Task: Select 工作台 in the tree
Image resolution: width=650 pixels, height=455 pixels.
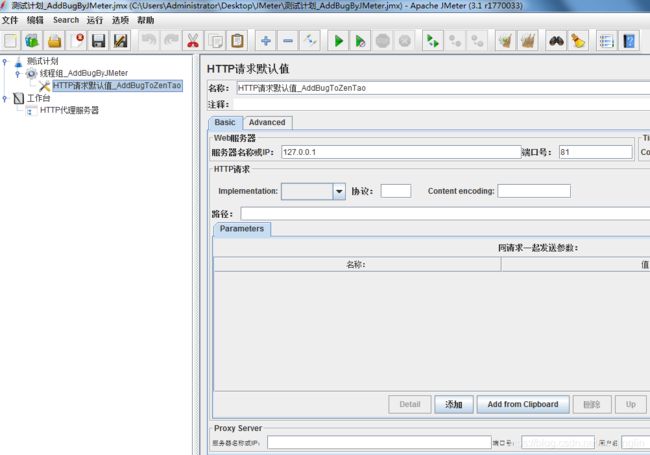Action: click(x=39, y=98)
